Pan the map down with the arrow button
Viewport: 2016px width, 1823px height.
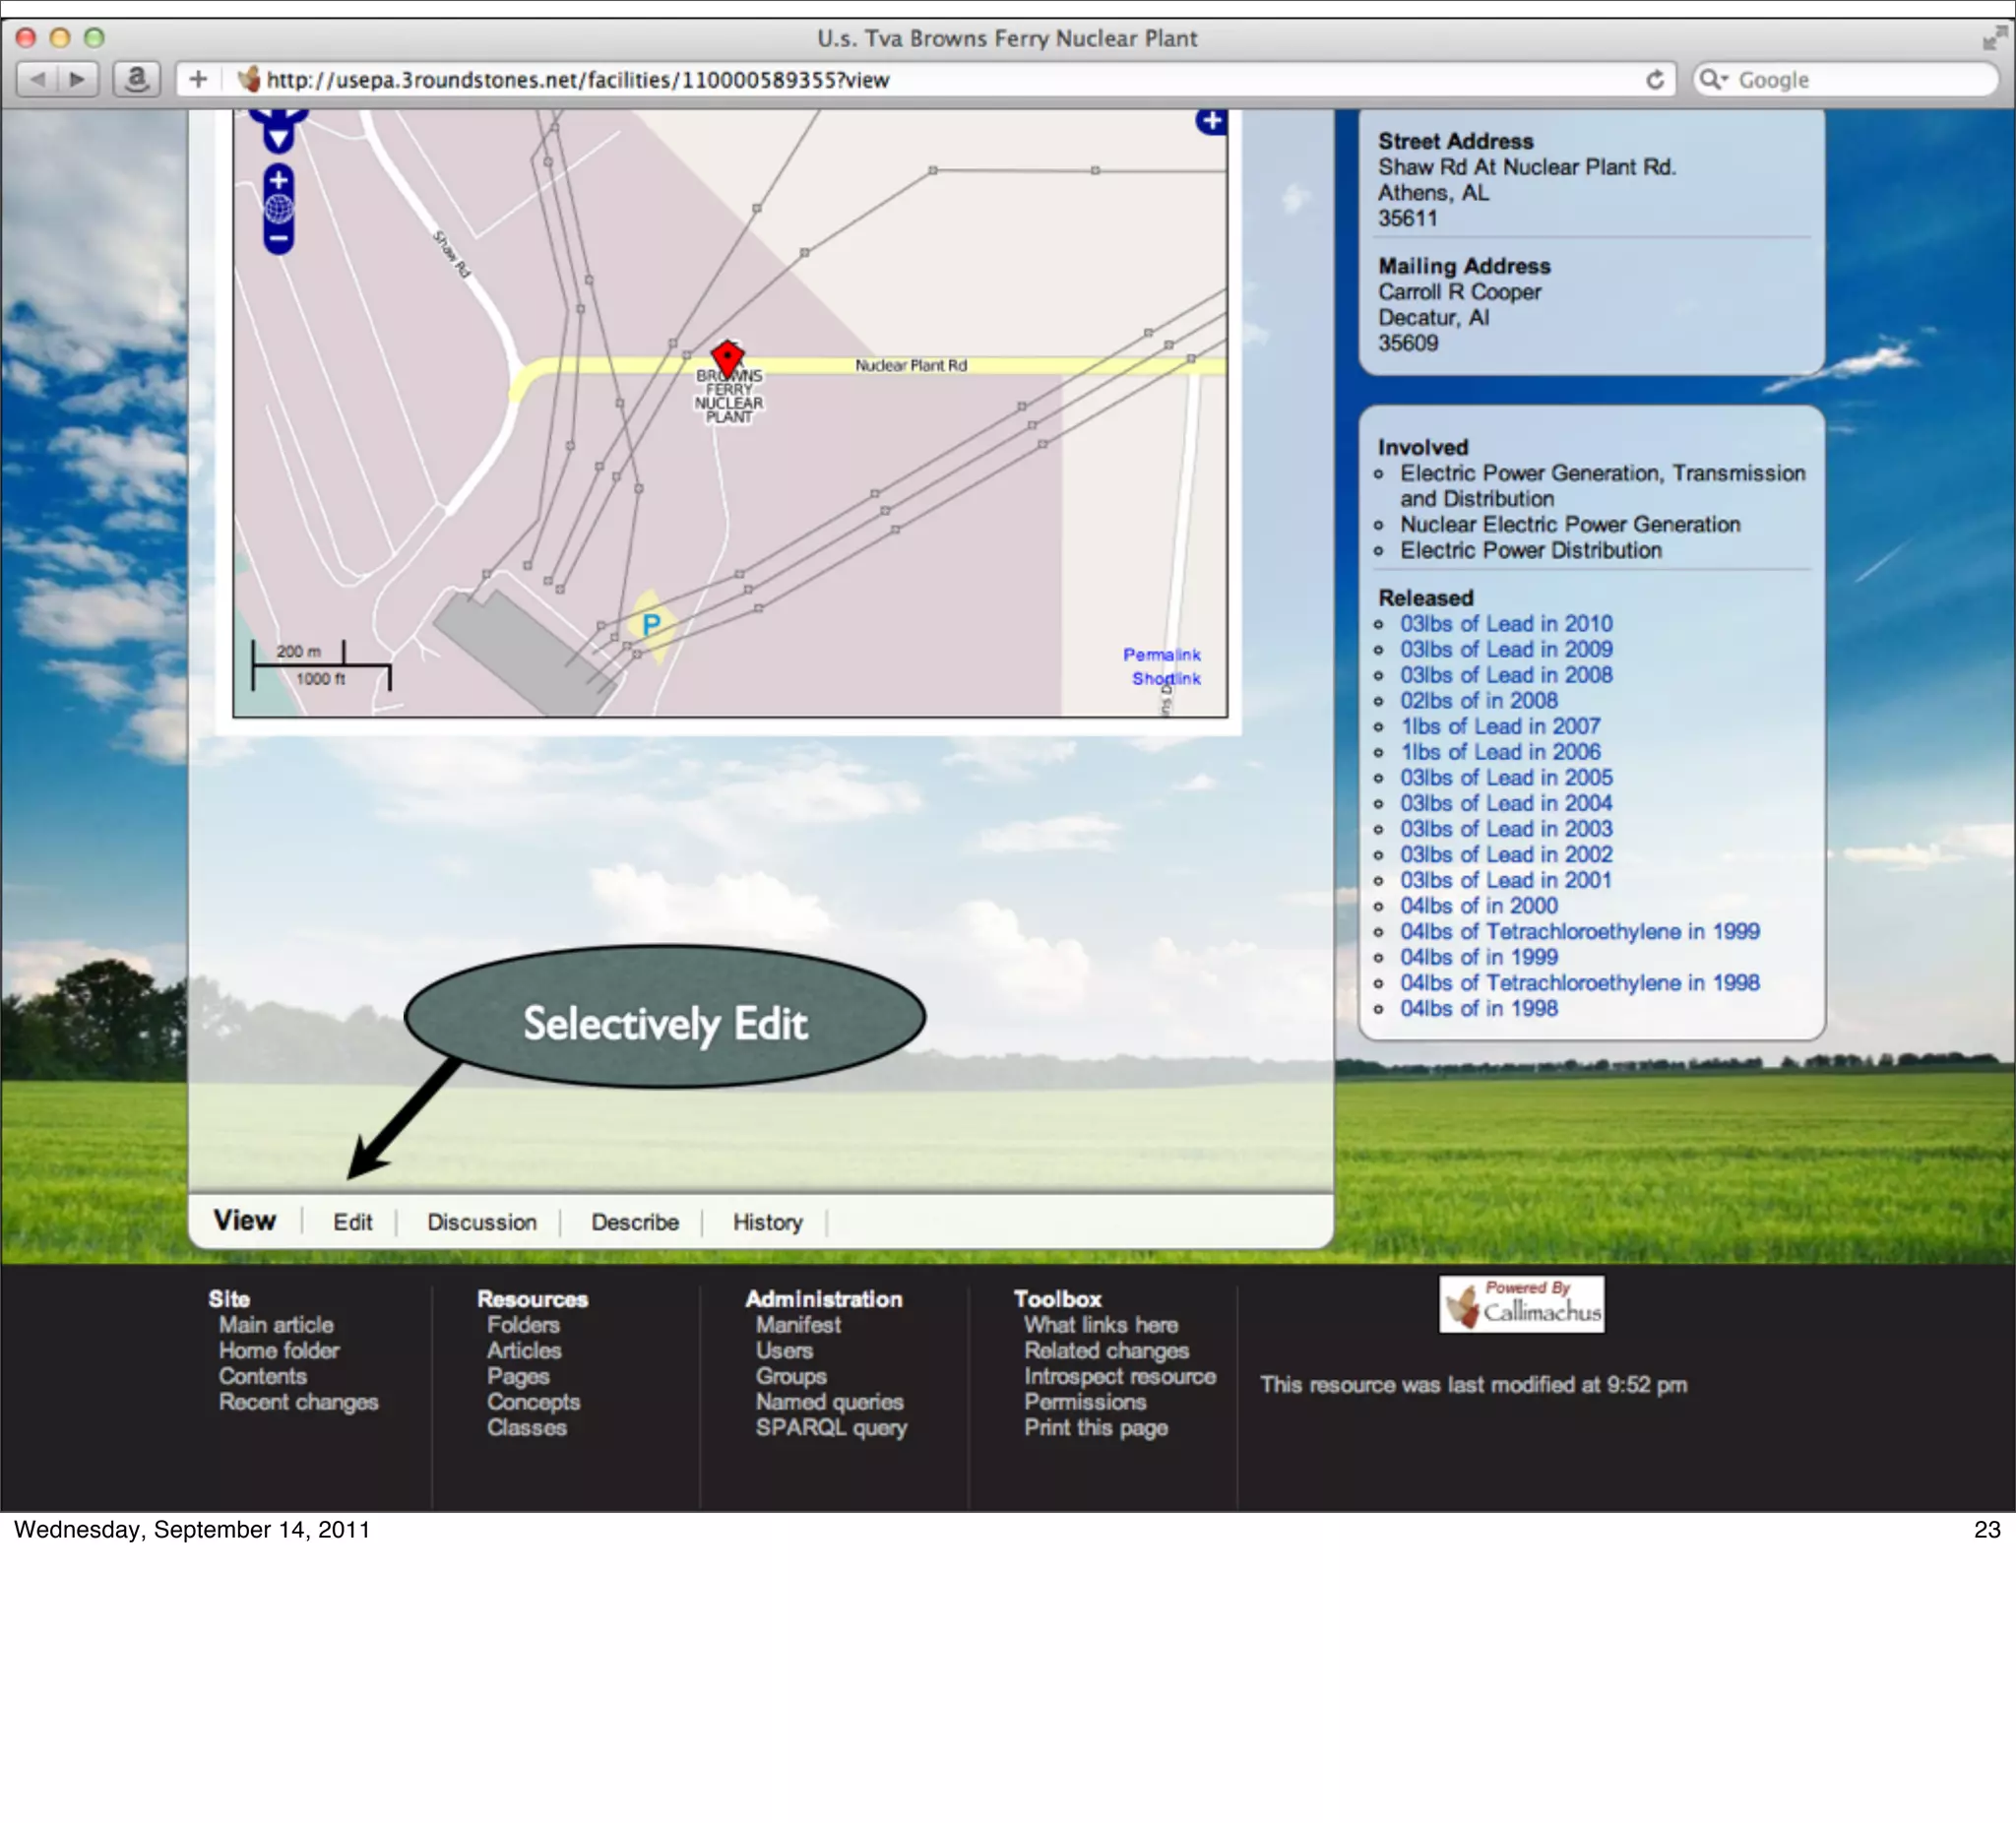pos(279,138)
